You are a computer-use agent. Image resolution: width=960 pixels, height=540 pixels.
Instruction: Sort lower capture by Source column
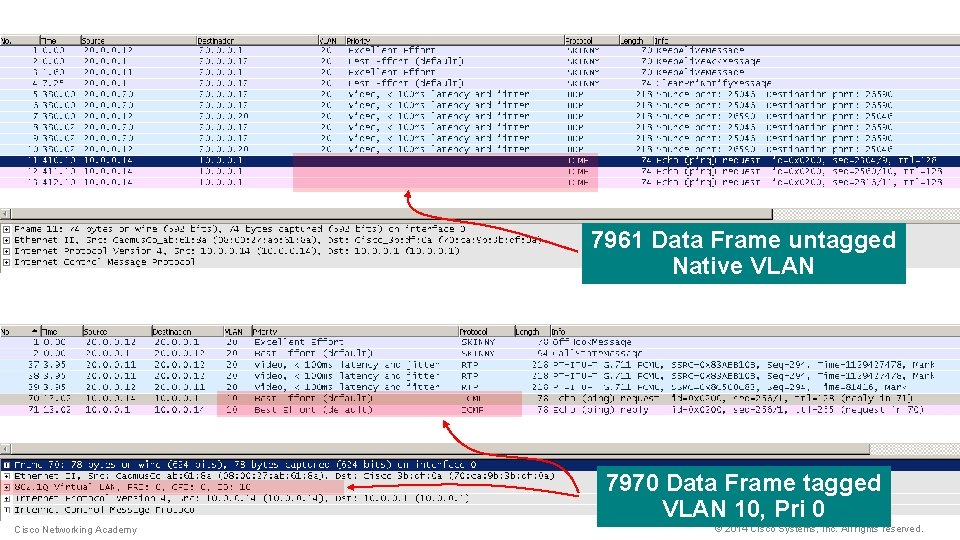(117, 331)
